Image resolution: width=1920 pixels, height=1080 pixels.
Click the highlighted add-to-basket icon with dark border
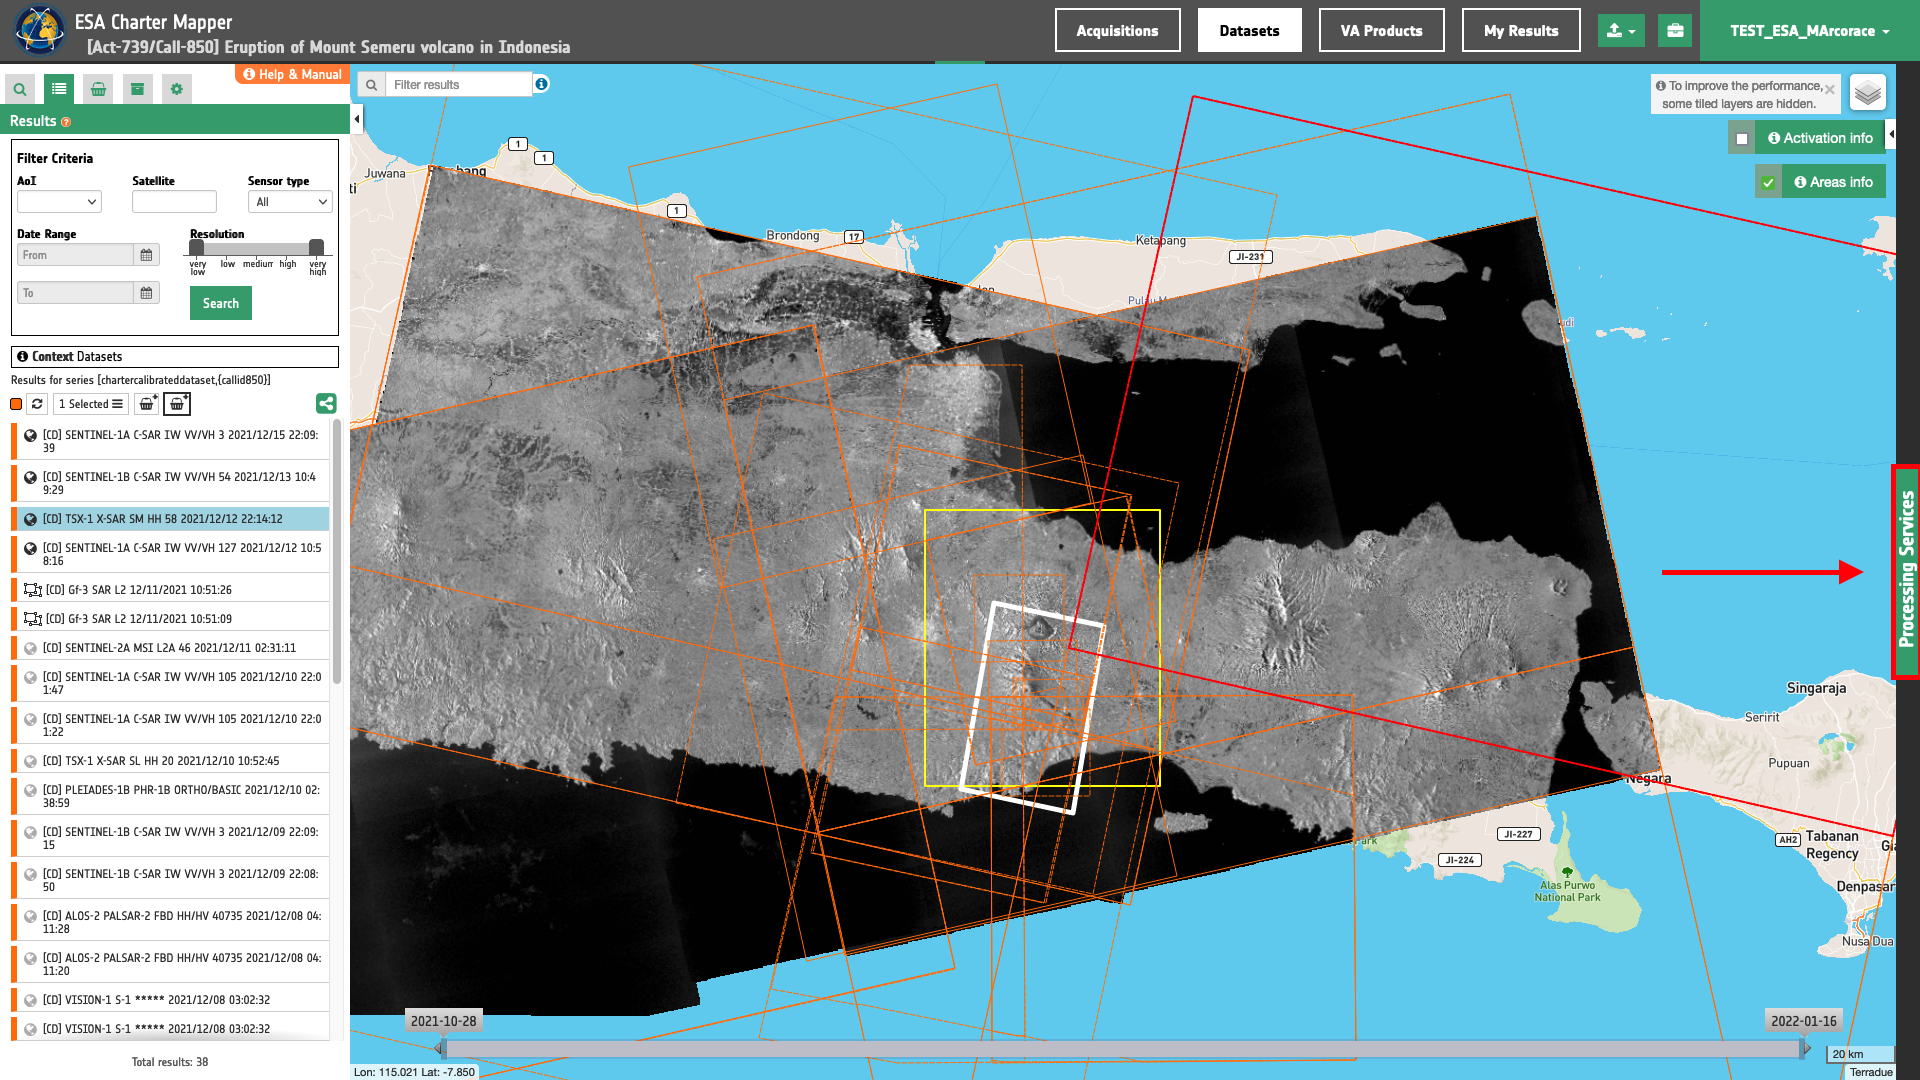[177, 404]
